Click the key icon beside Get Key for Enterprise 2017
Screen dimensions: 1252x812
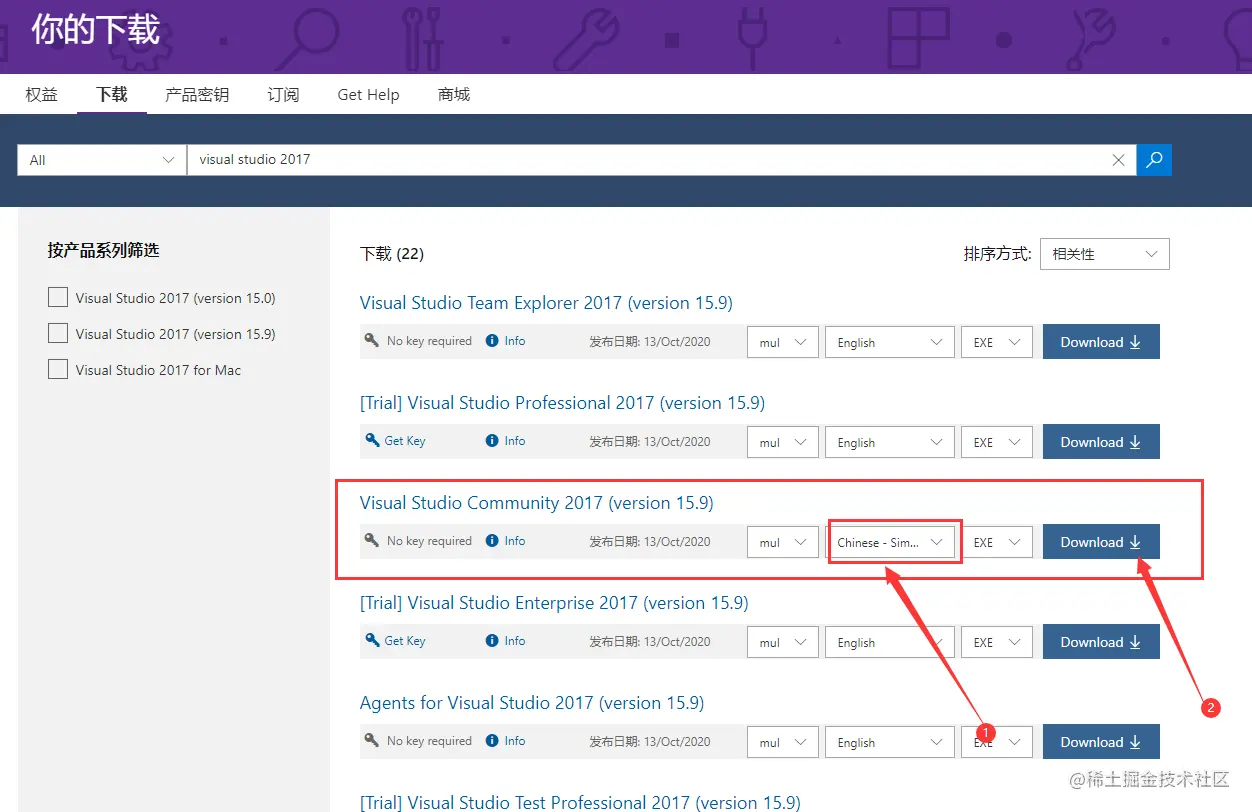click(372, 640)
